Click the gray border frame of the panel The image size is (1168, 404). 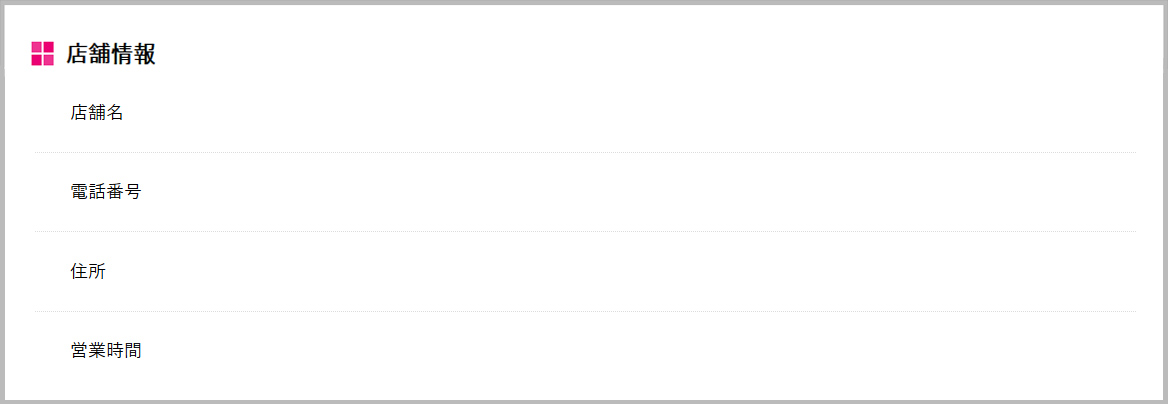tap(584, 2)
